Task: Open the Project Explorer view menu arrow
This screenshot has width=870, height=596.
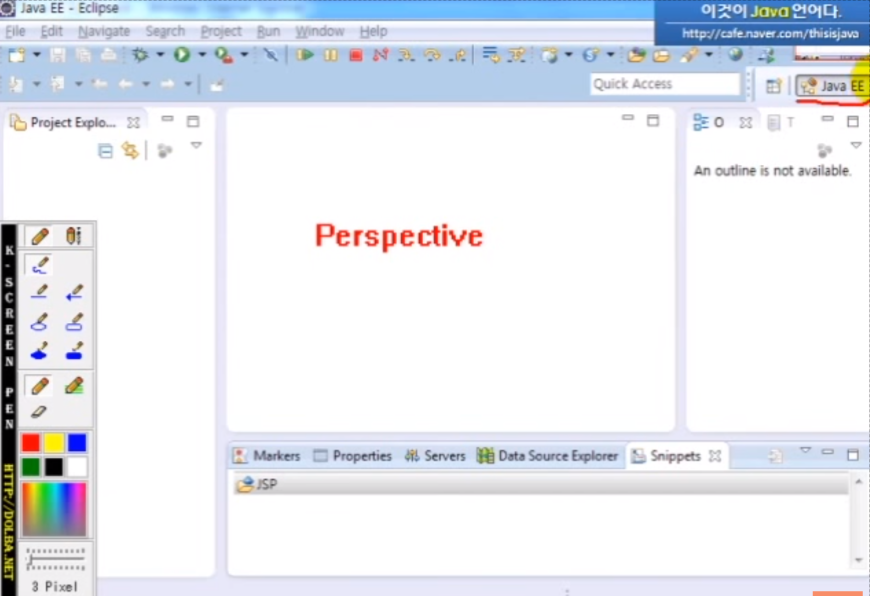Action: coord(196,145)
